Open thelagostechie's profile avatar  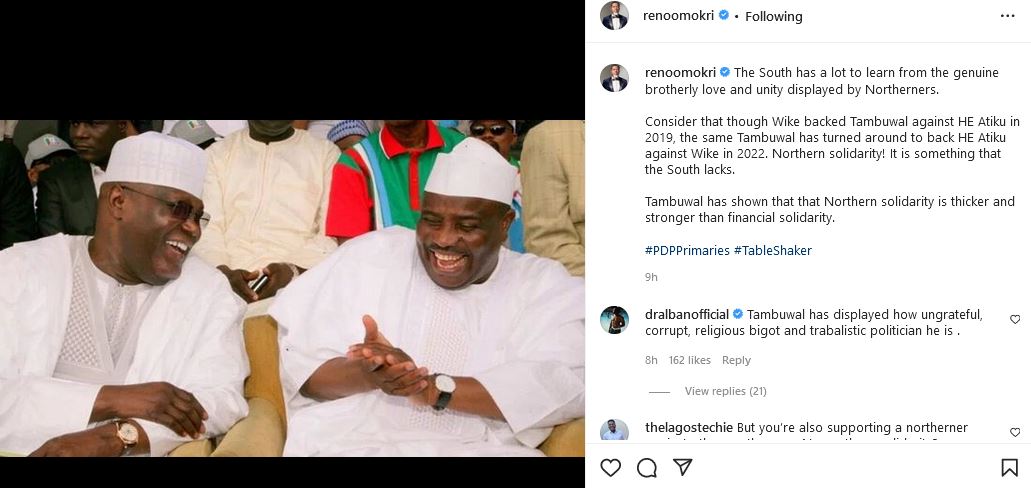(614, 431)
